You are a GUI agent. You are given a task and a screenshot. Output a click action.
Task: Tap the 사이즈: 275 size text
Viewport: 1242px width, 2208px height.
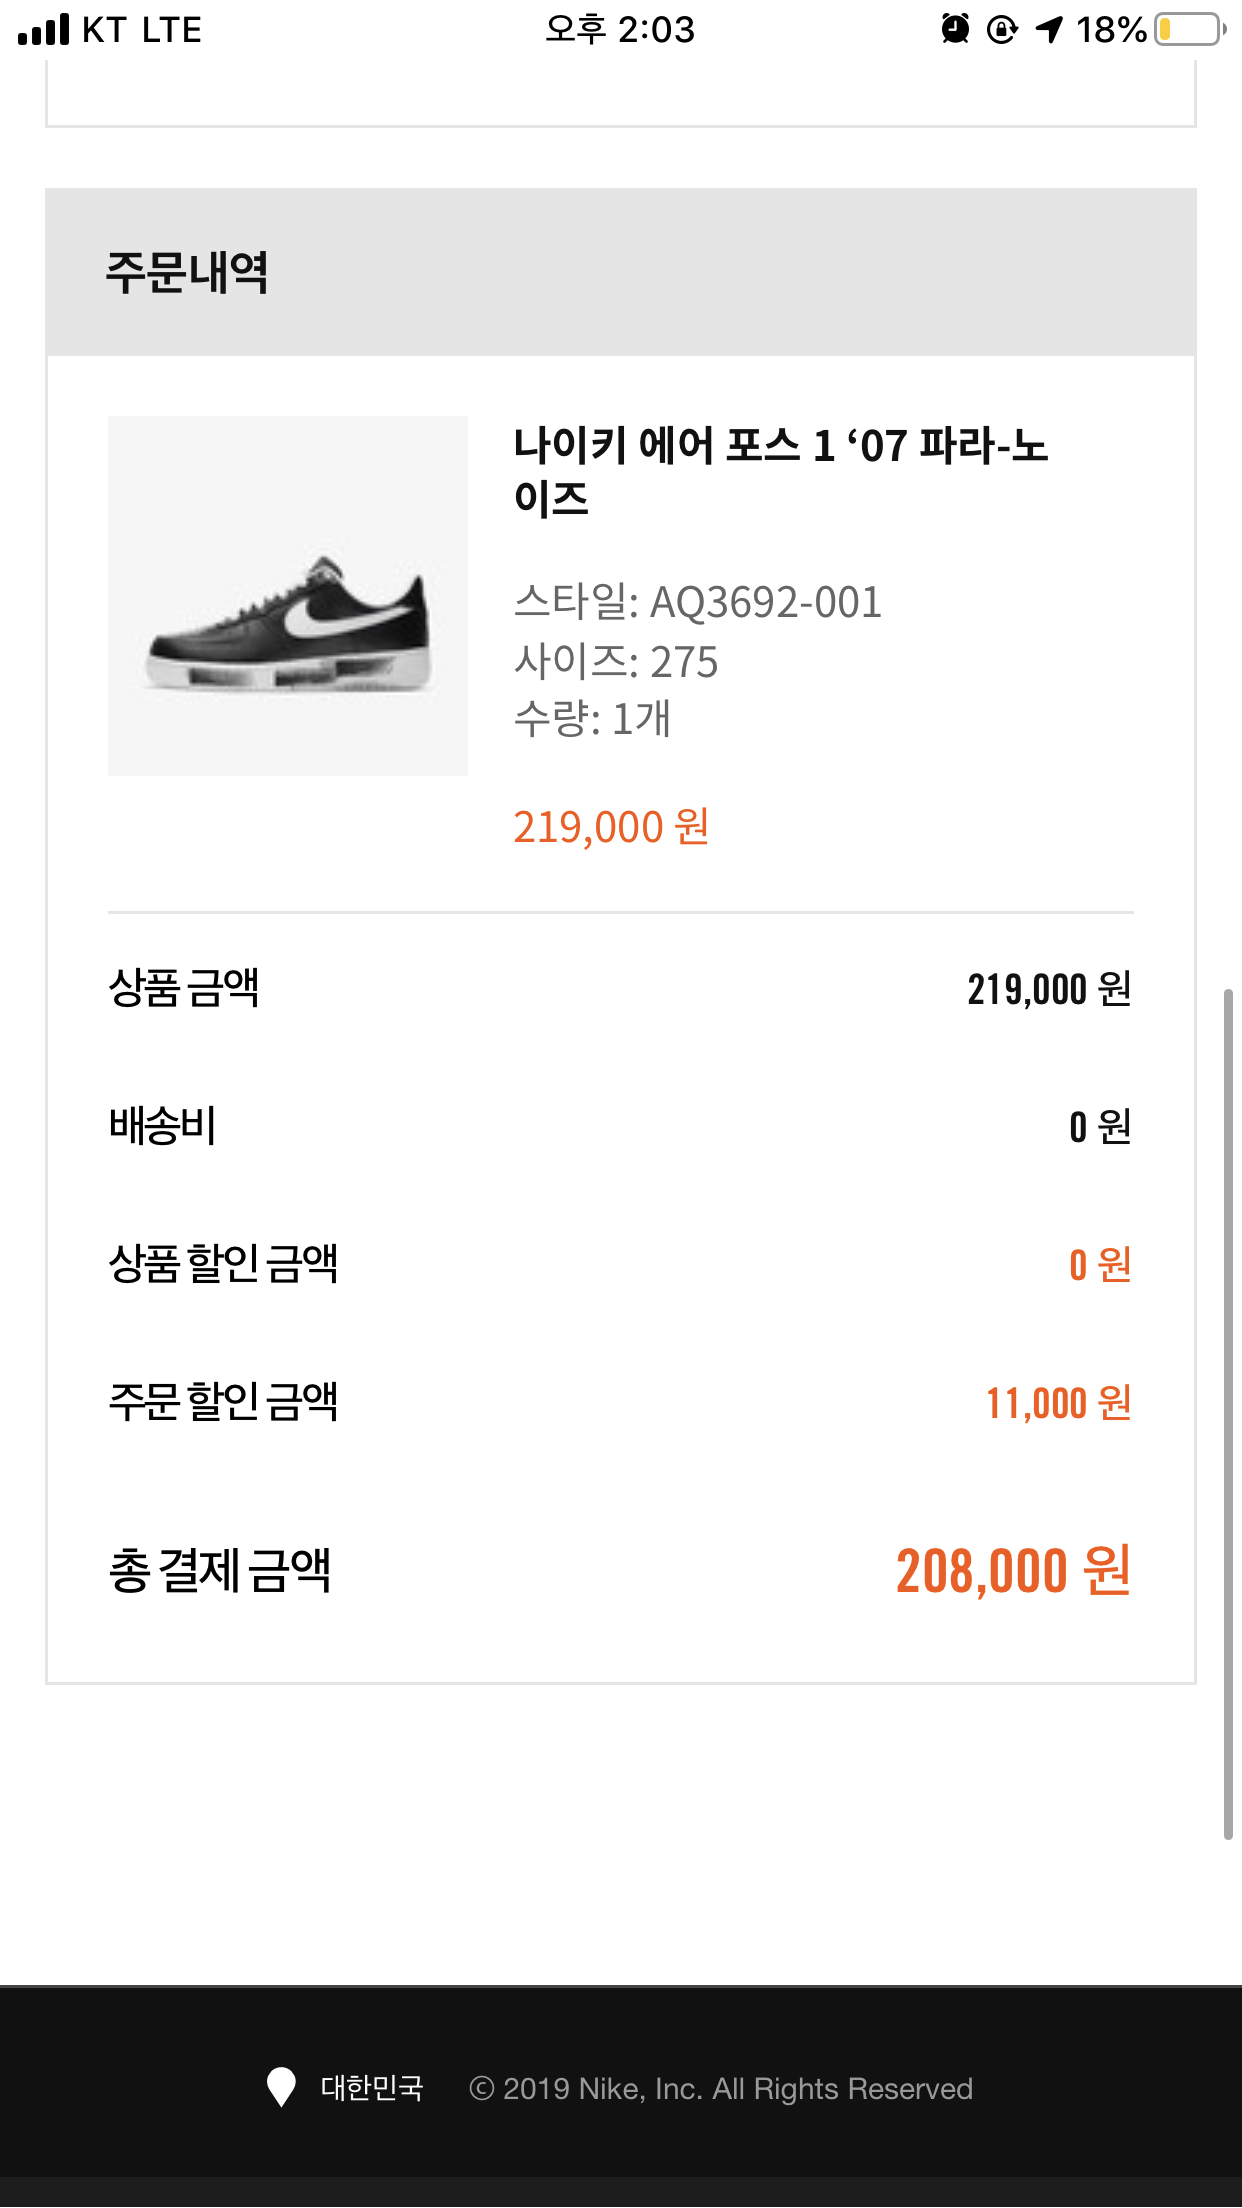tap(616, 662)
